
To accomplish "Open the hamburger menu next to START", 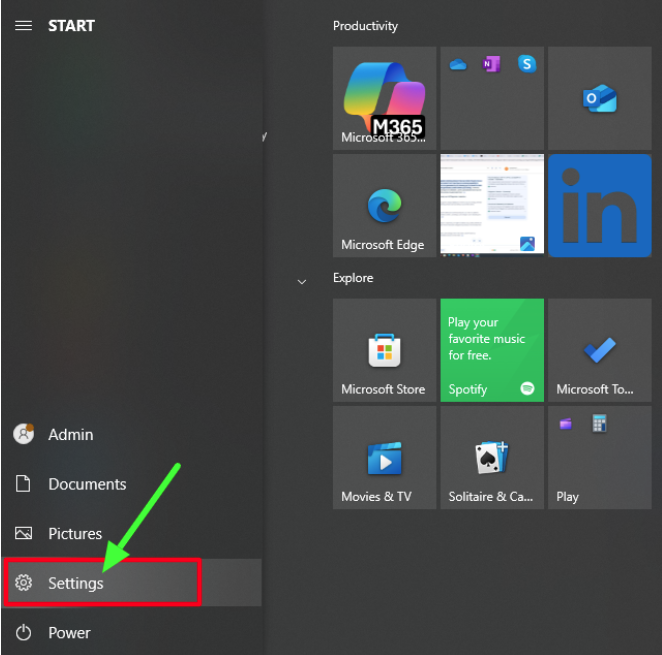I will click(23, 26).
